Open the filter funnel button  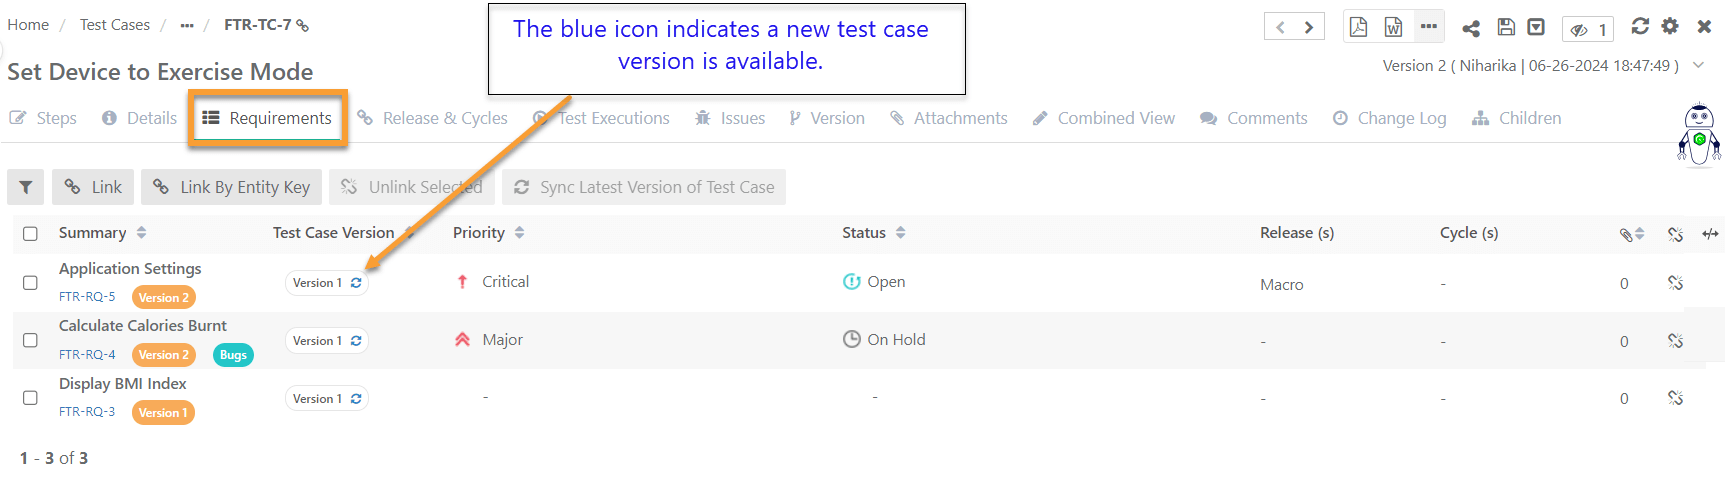(x=26, y=187)
